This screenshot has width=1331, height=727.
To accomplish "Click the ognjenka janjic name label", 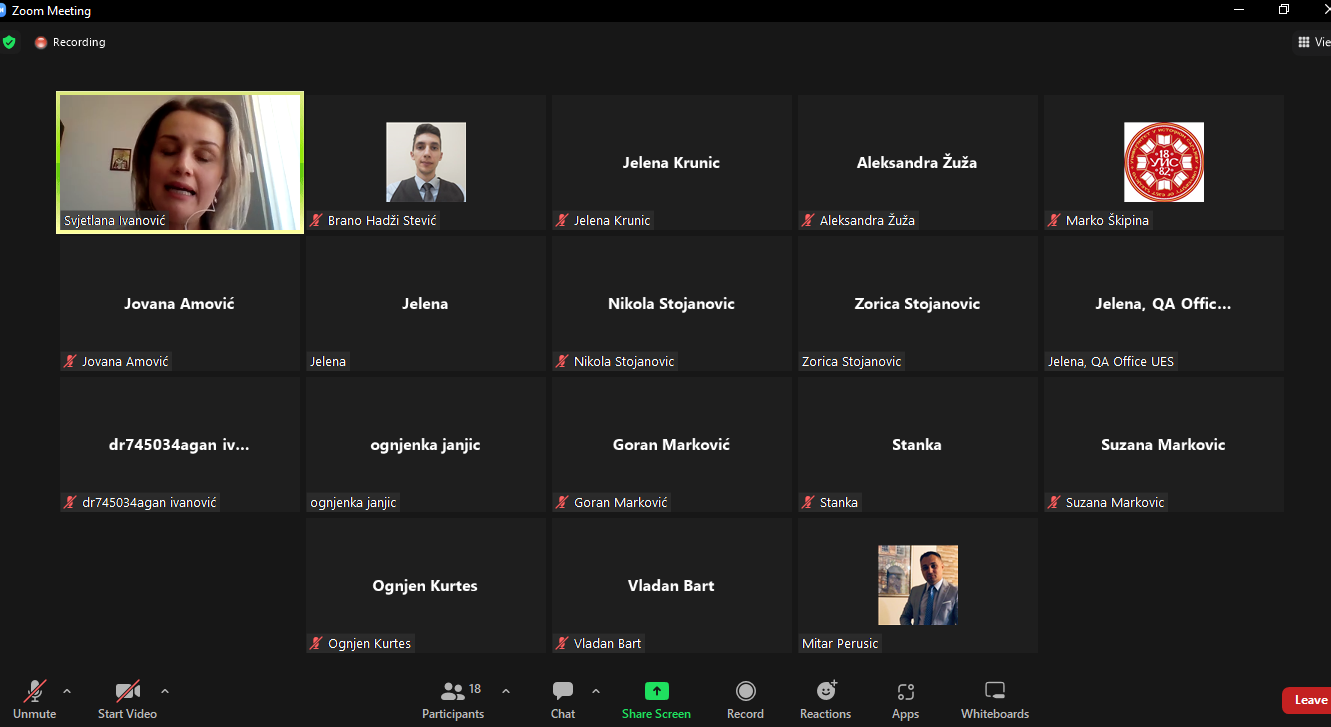I will coord(353,503).
